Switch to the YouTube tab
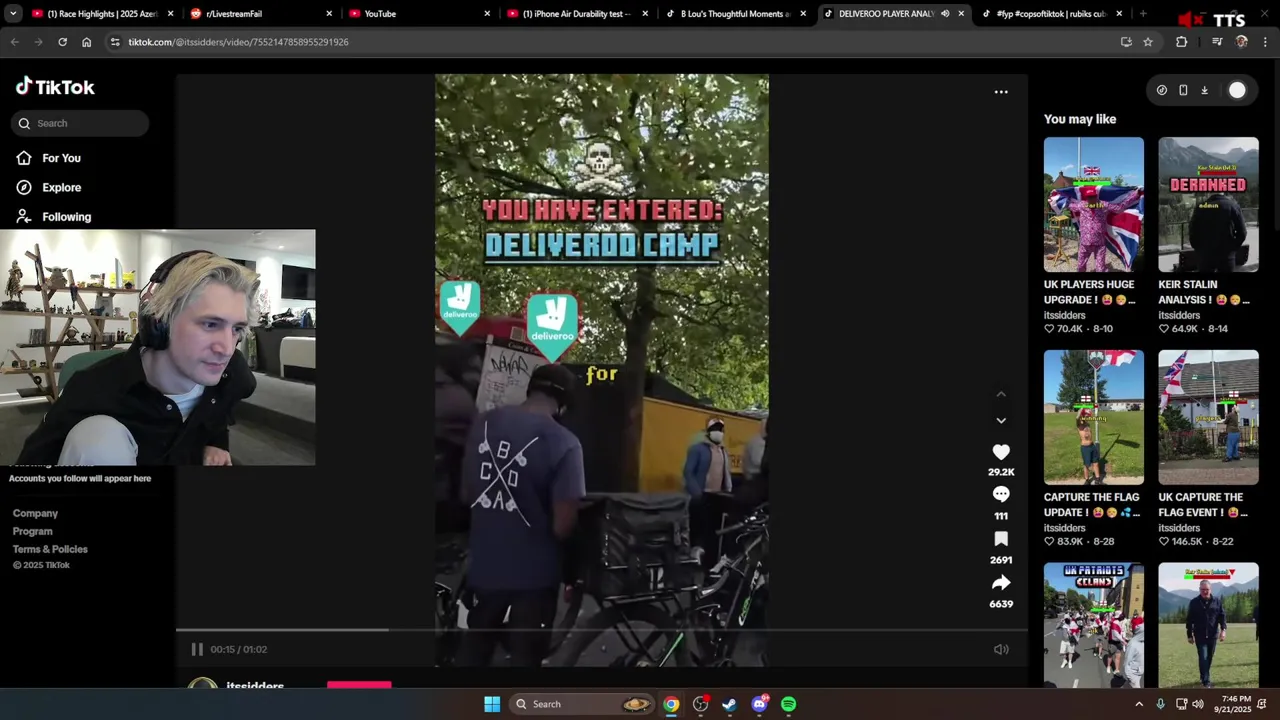This screenshot has width=1280, height=720. point(420,14)
